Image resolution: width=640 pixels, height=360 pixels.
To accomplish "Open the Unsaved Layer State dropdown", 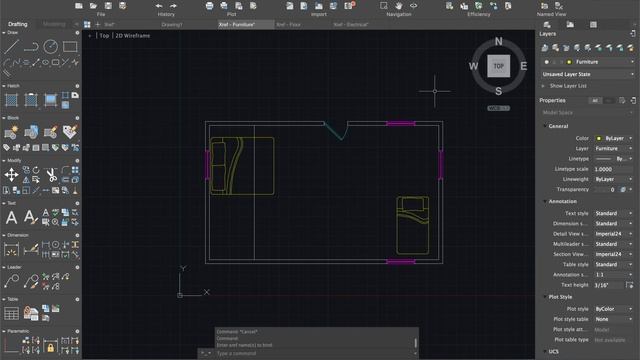I will pyautogui.click(x=587, y=74).
